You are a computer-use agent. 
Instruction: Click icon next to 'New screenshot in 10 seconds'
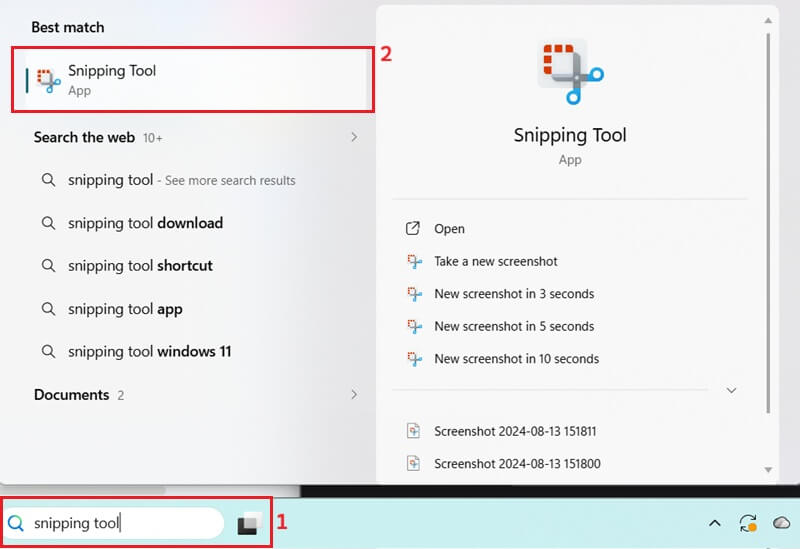click(x=414, y=359)
